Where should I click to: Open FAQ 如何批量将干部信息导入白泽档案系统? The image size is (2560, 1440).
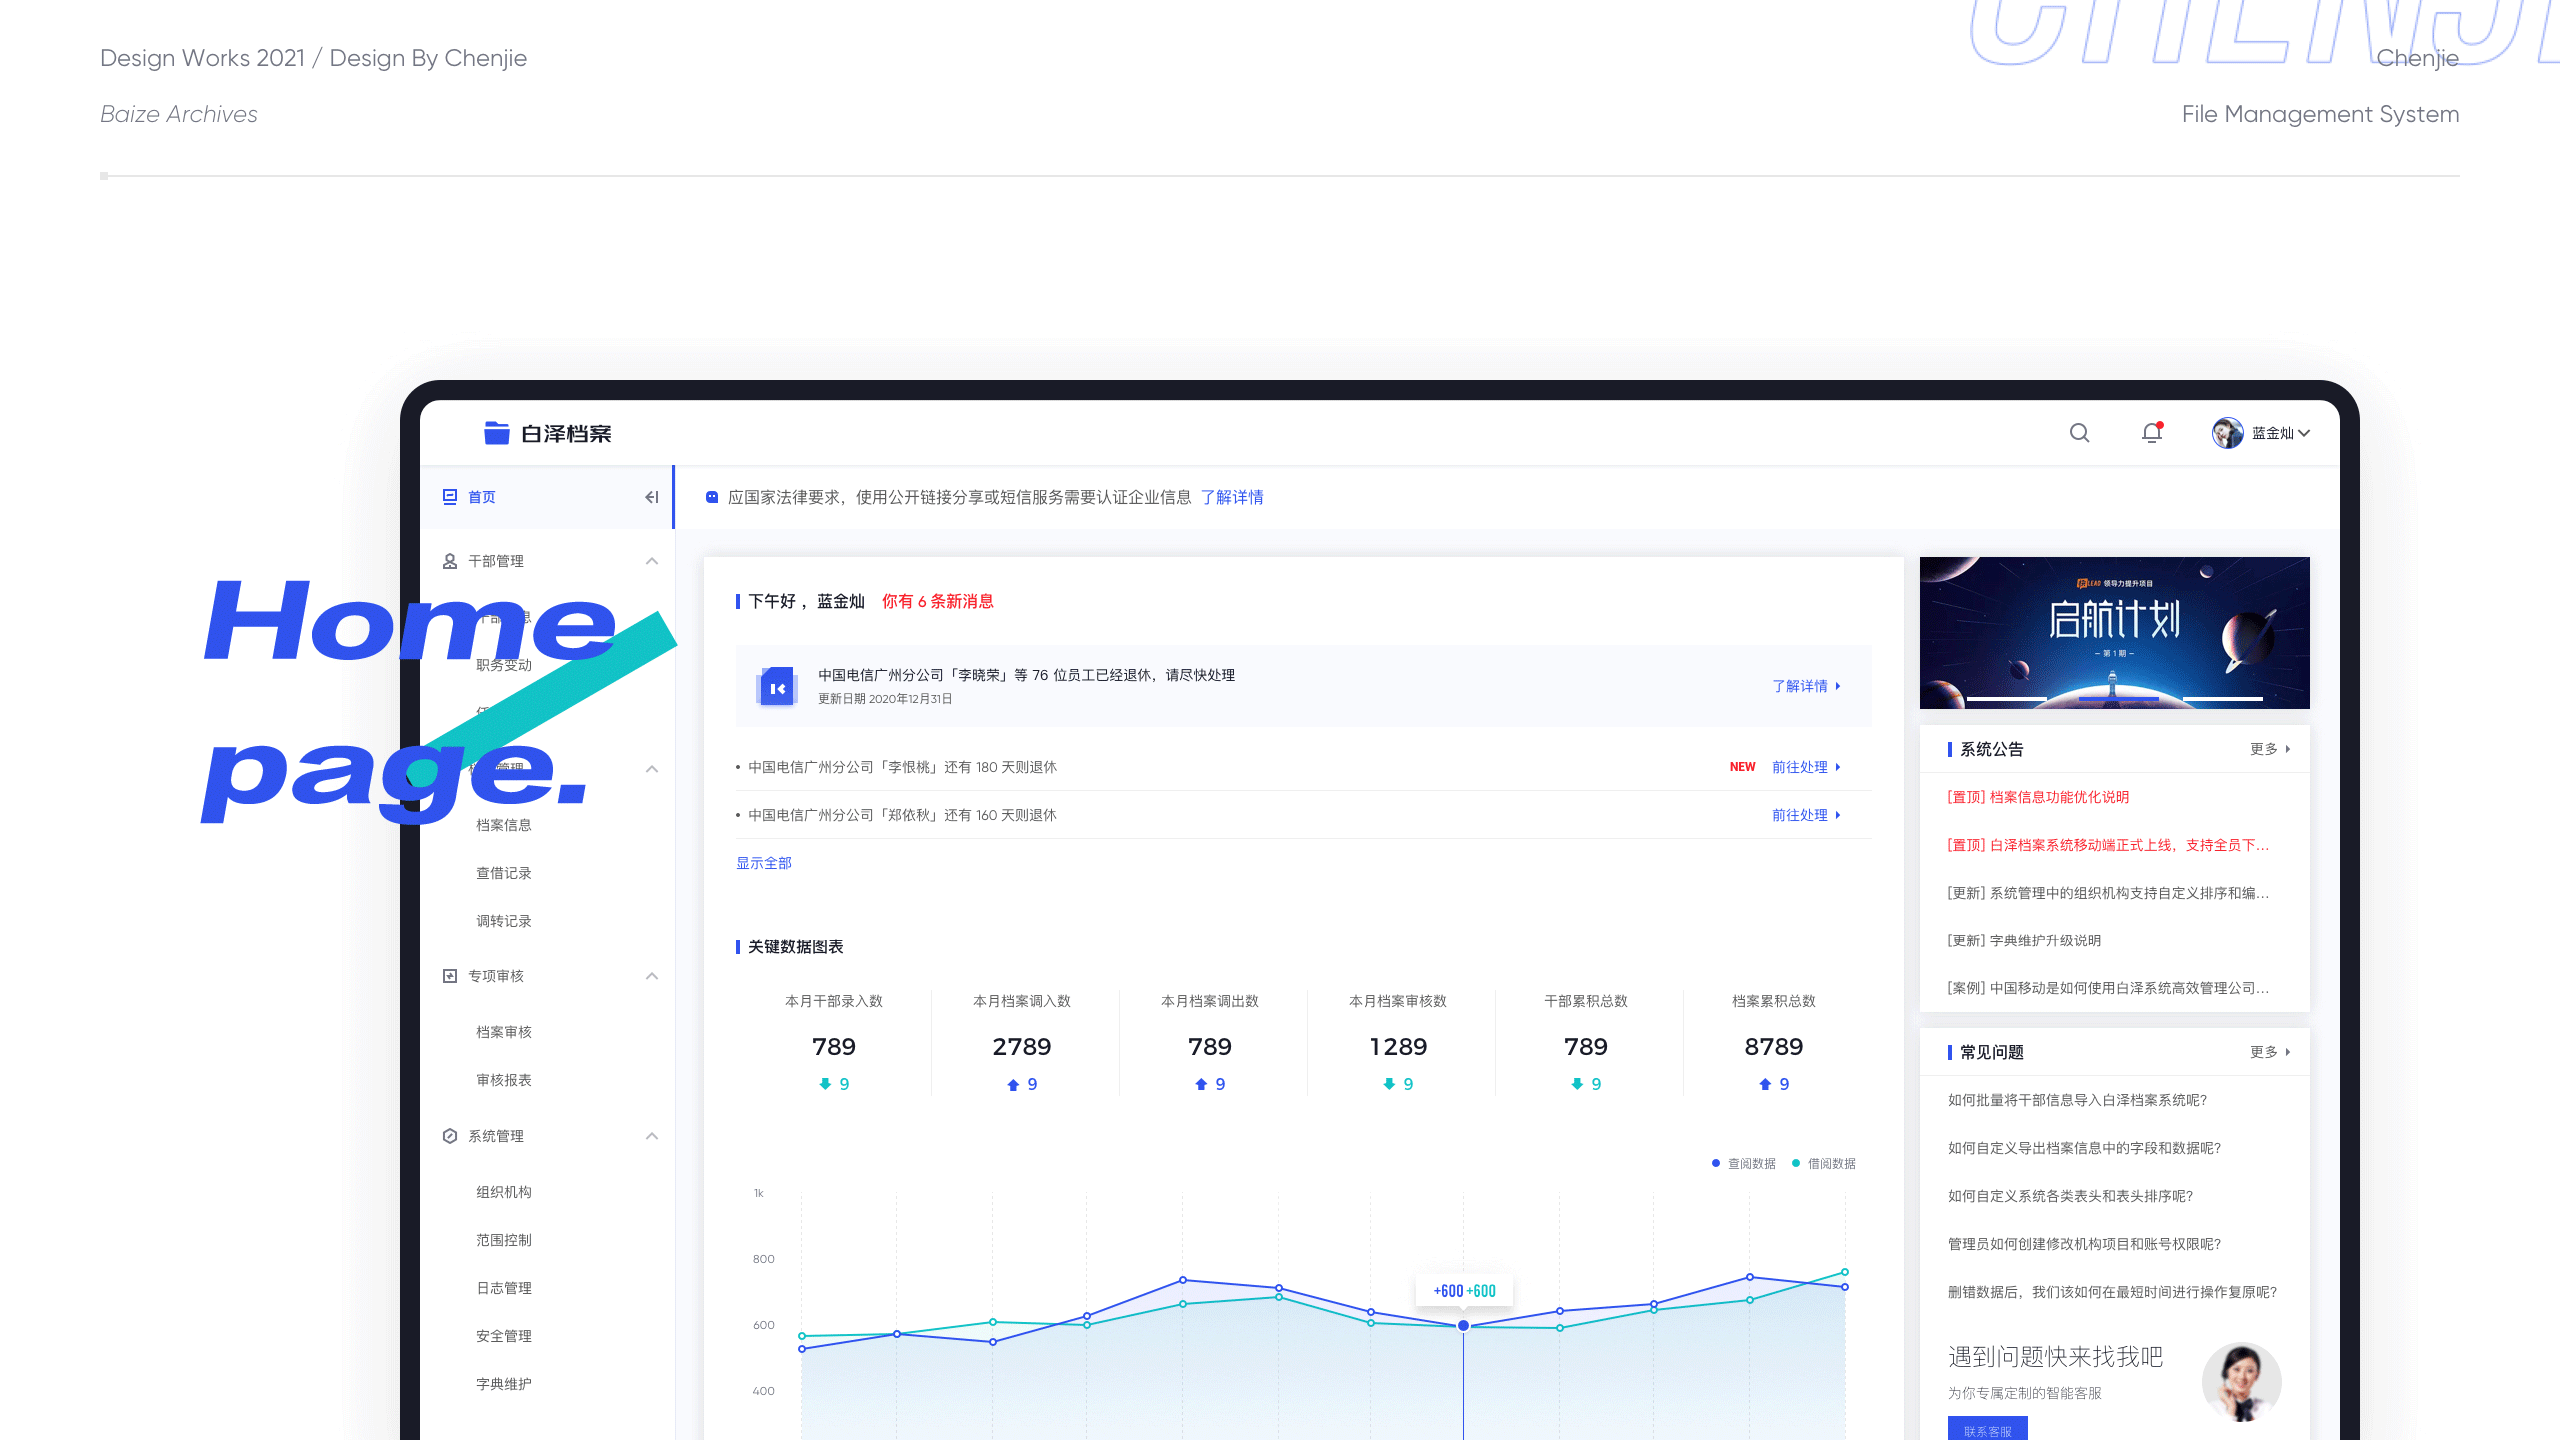click(2077, 1100)
